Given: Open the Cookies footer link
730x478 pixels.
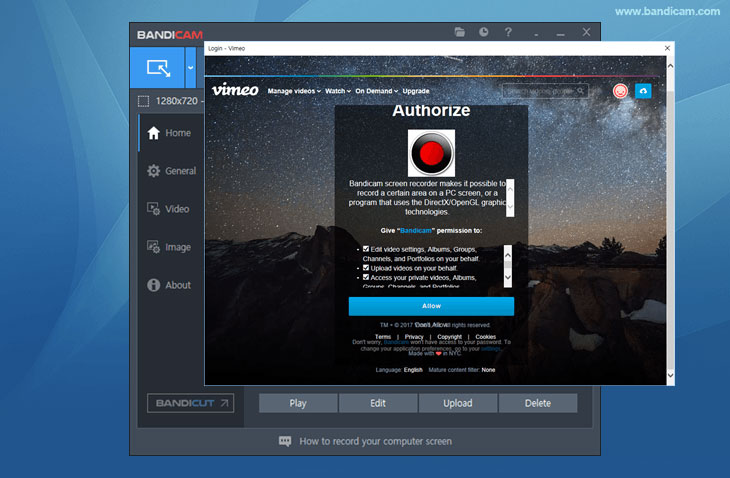Looking at the screenshot, I should pos(486,337).
